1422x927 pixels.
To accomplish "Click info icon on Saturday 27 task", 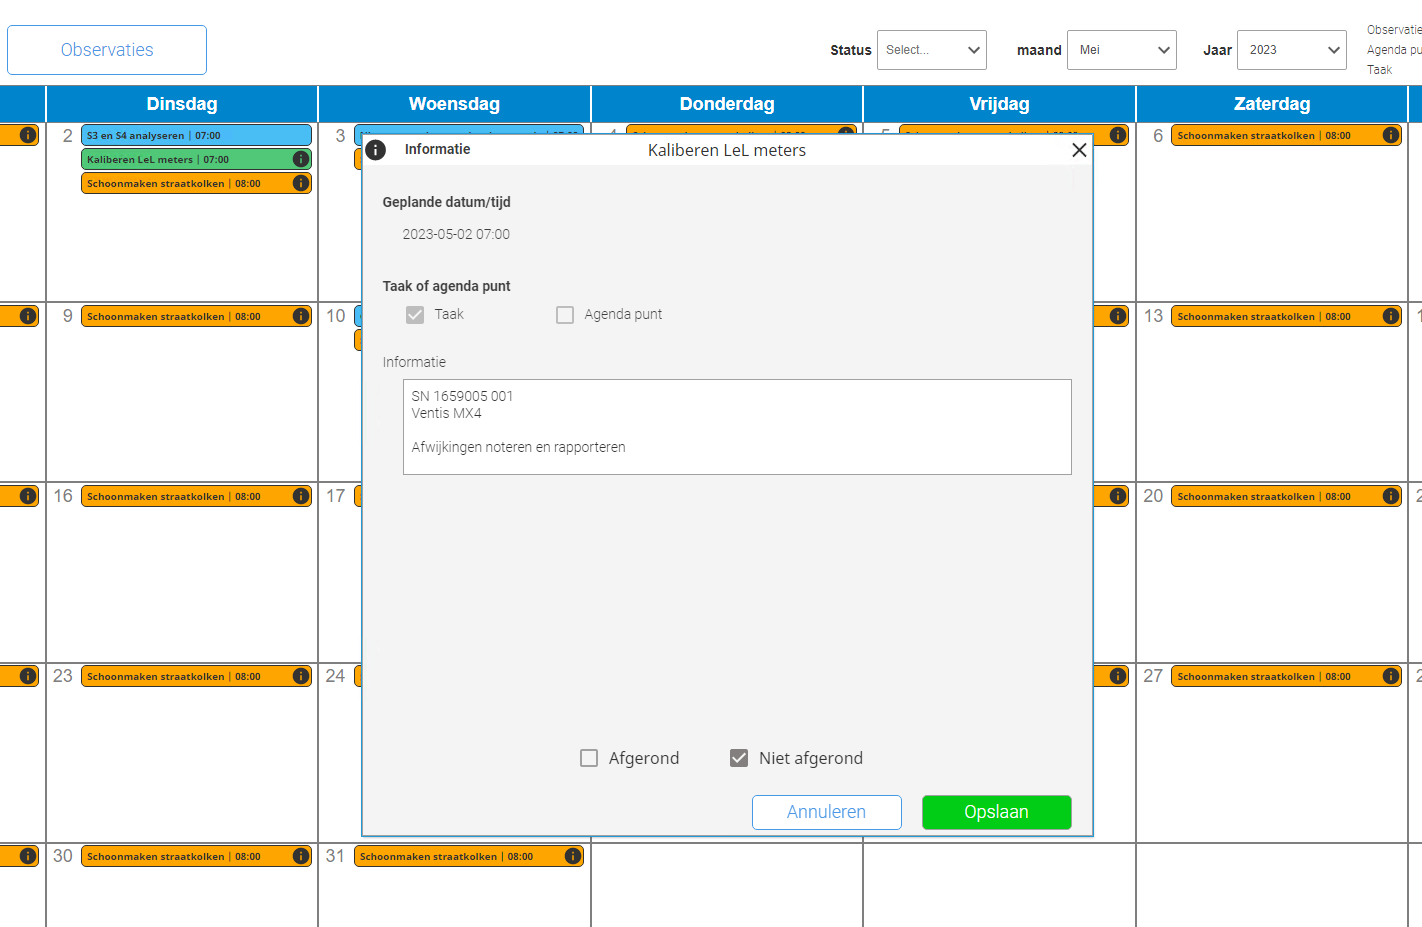I will click(1390, 676).
